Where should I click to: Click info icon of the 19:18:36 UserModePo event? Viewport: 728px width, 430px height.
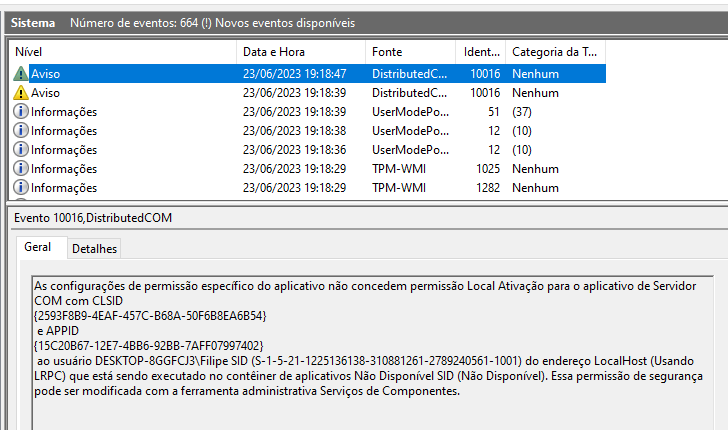click(20, 150)
